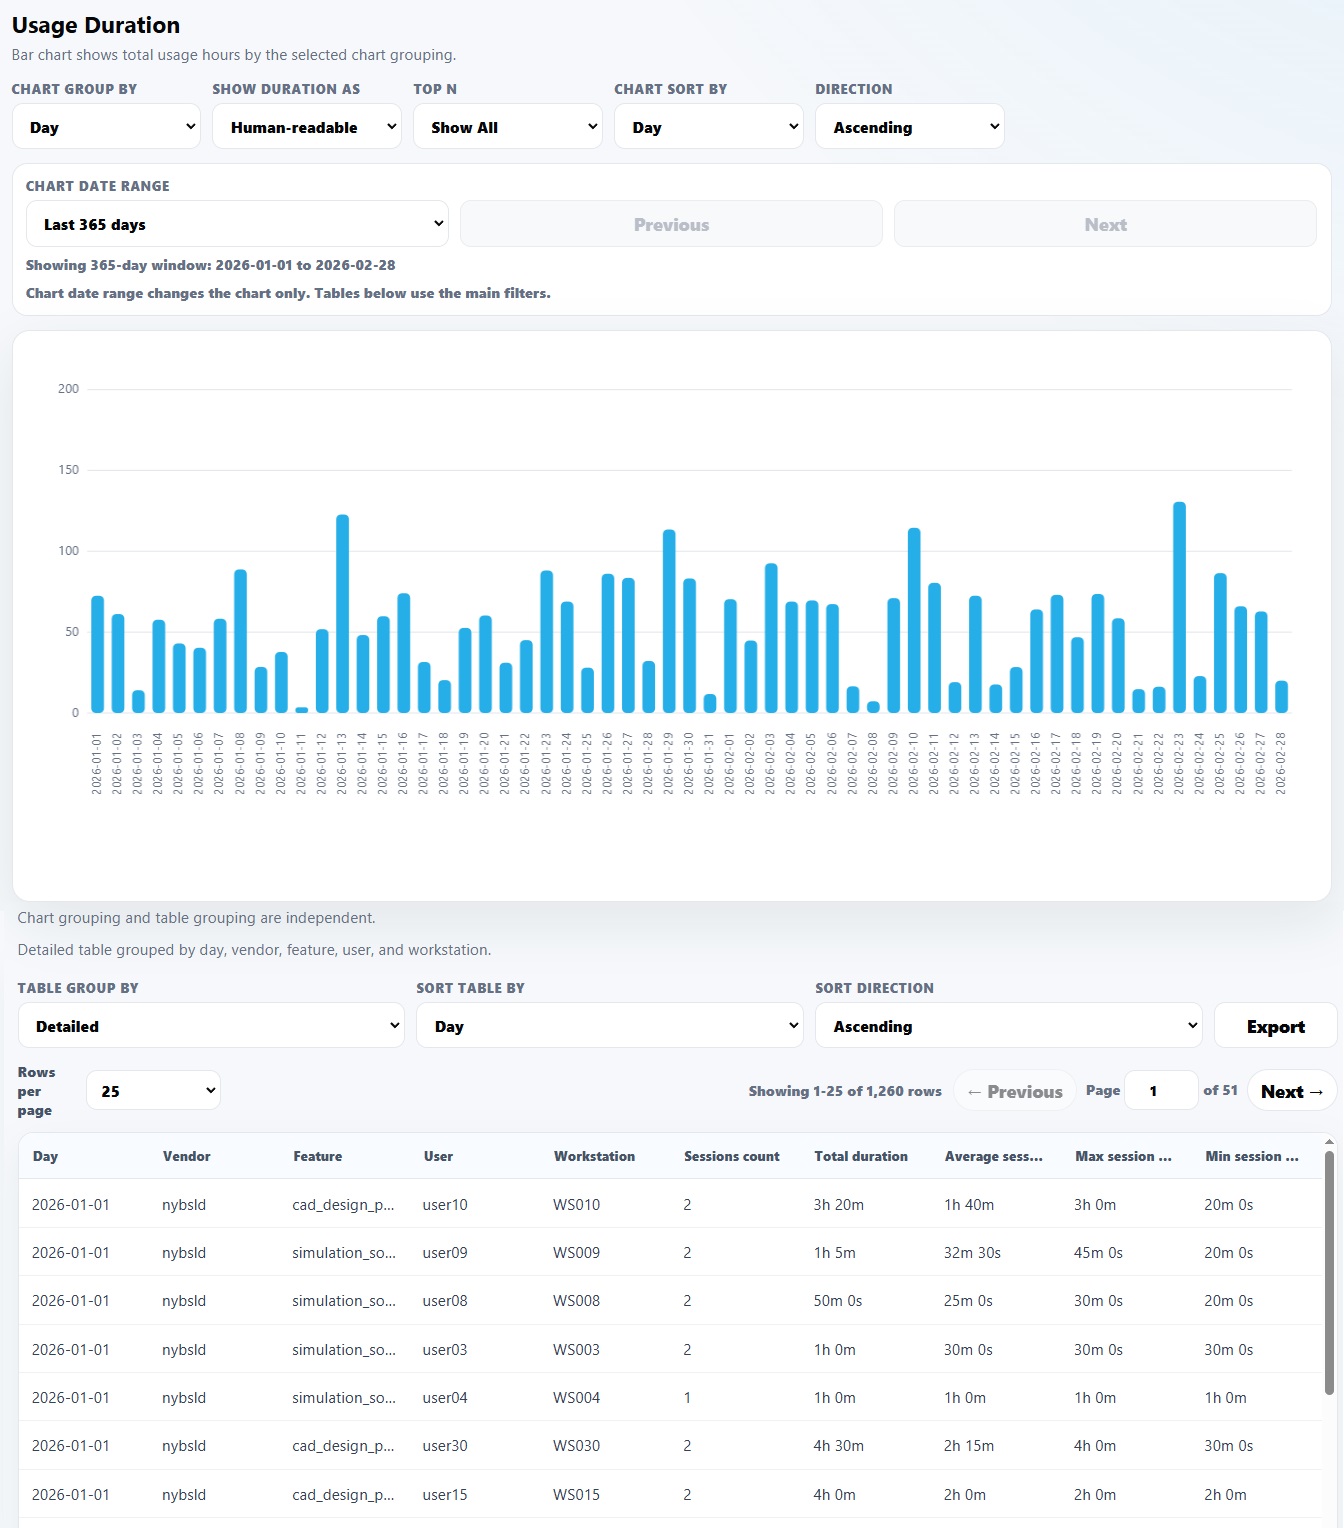Click the Usage Duration heading
The width and height of the screenshot is (1344, 1528).
[x=96, y=25]
